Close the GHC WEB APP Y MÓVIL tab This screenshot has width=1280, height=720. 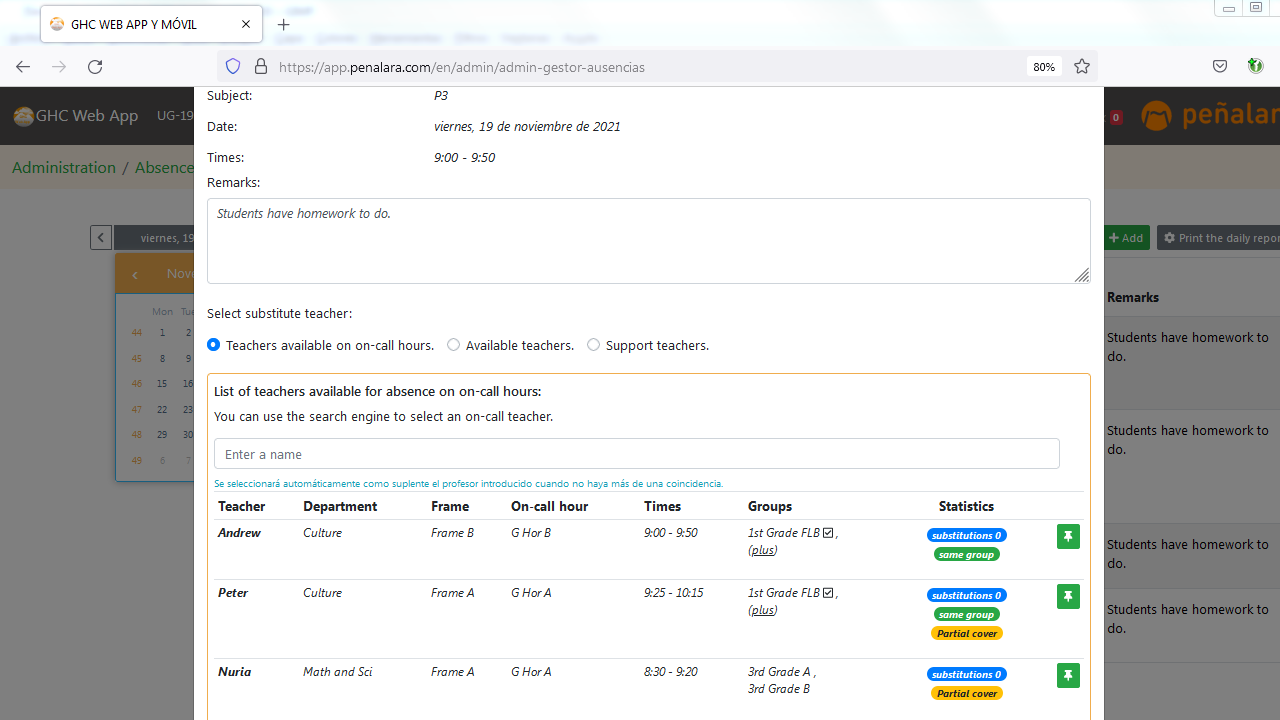[x=246, y=24]
